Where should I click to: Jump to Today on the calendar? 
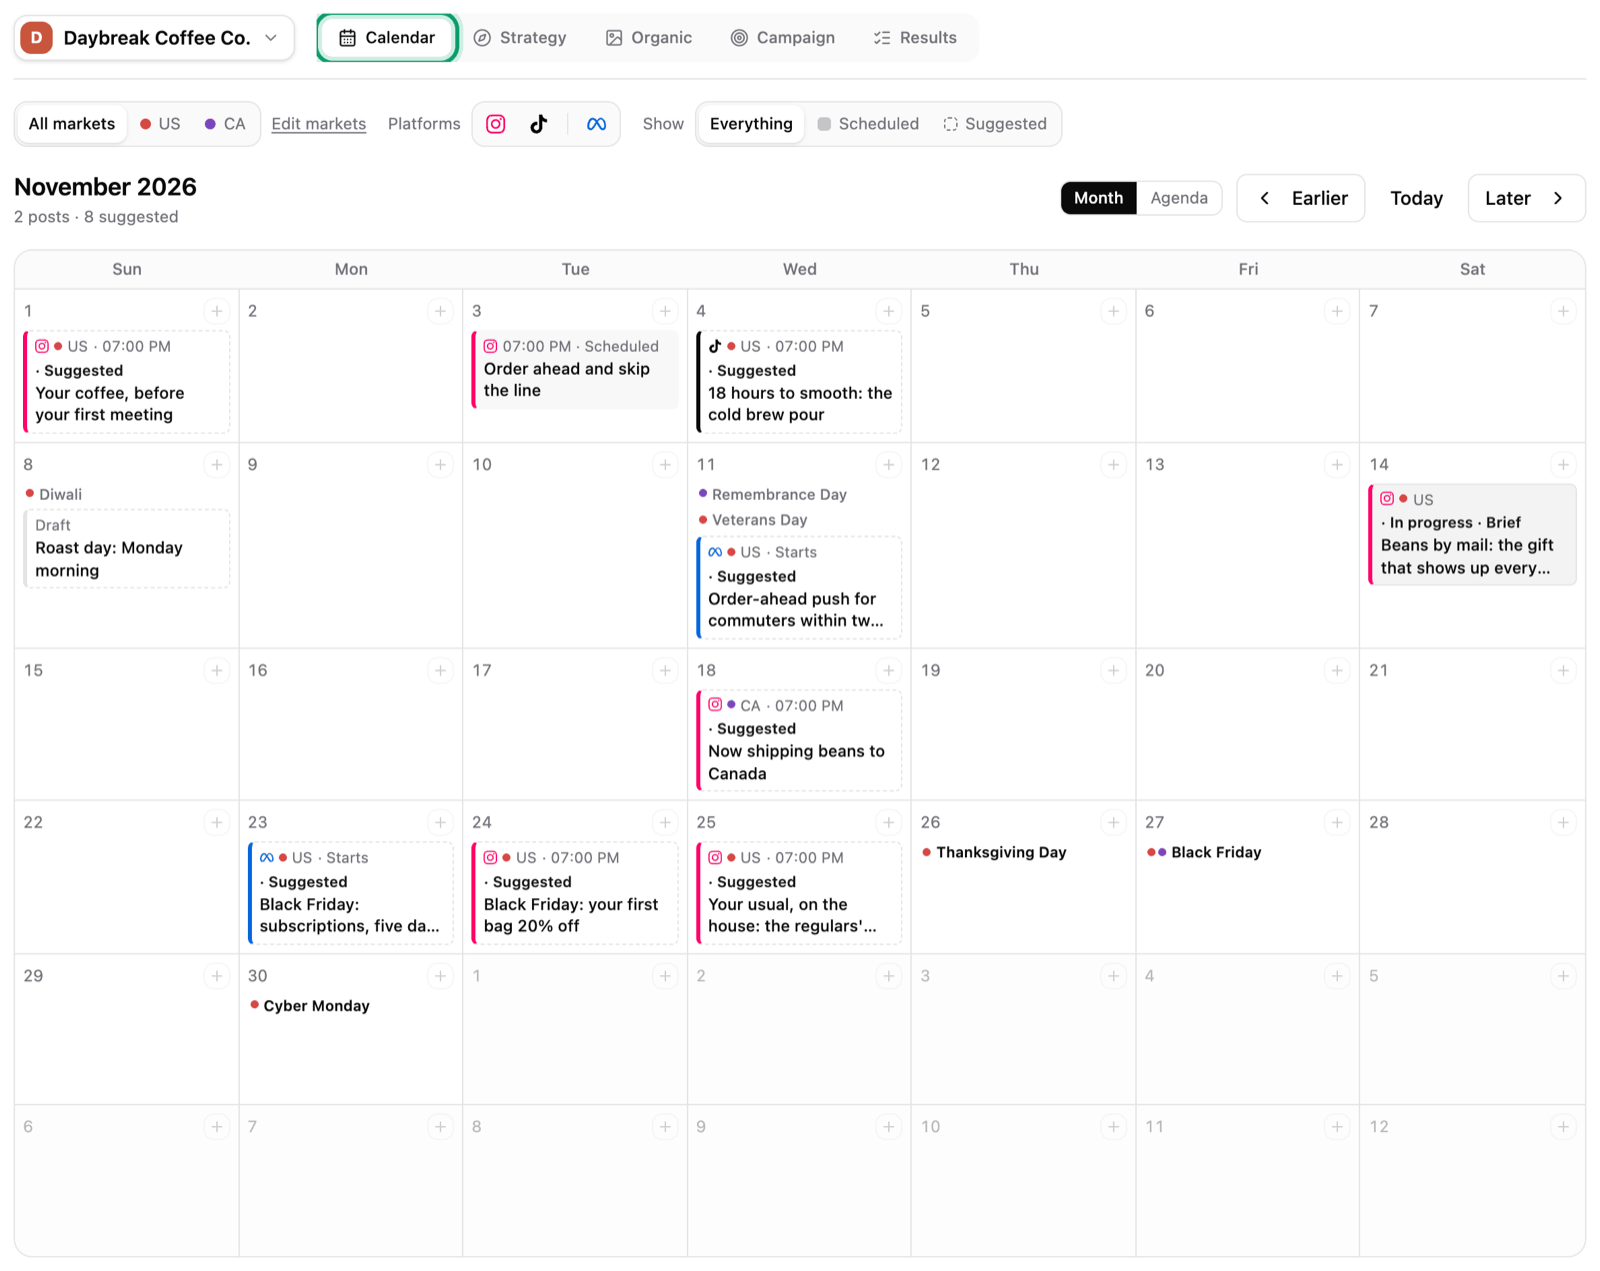coord(1416,198)
